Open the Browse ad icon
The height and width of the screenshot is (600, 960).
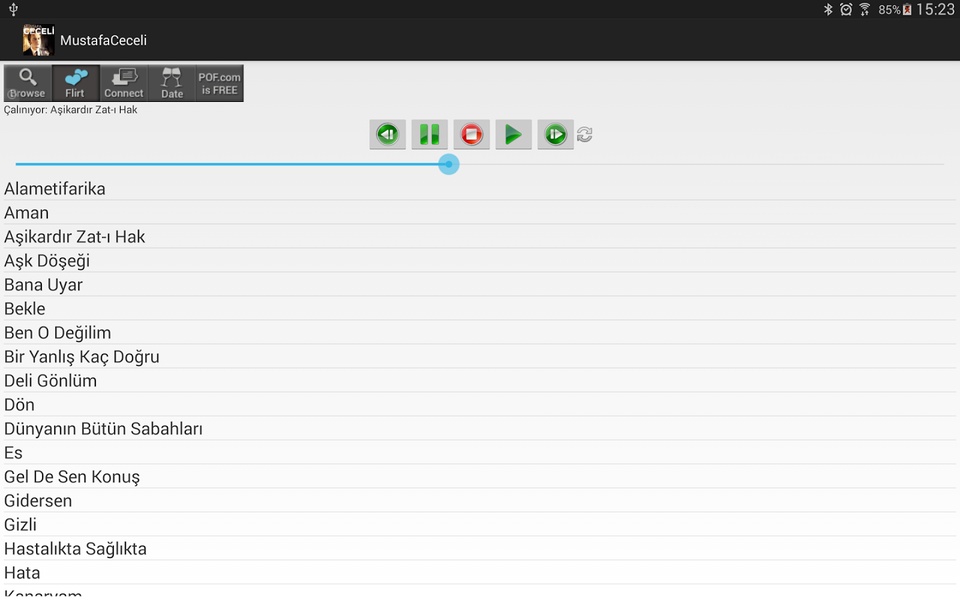[x=28, y=83]
